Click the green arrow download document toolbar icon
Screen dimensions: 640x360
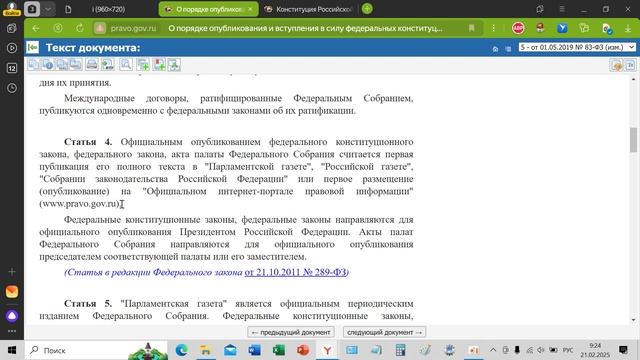click(x=174, y=64)
